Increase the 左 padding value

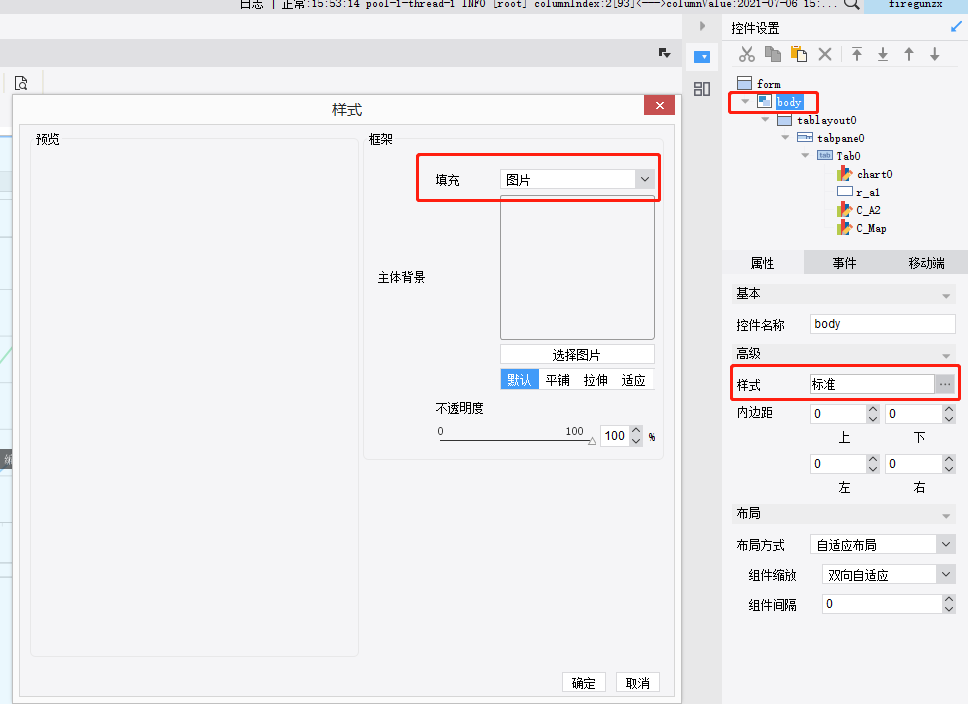(x=873, y=459)
